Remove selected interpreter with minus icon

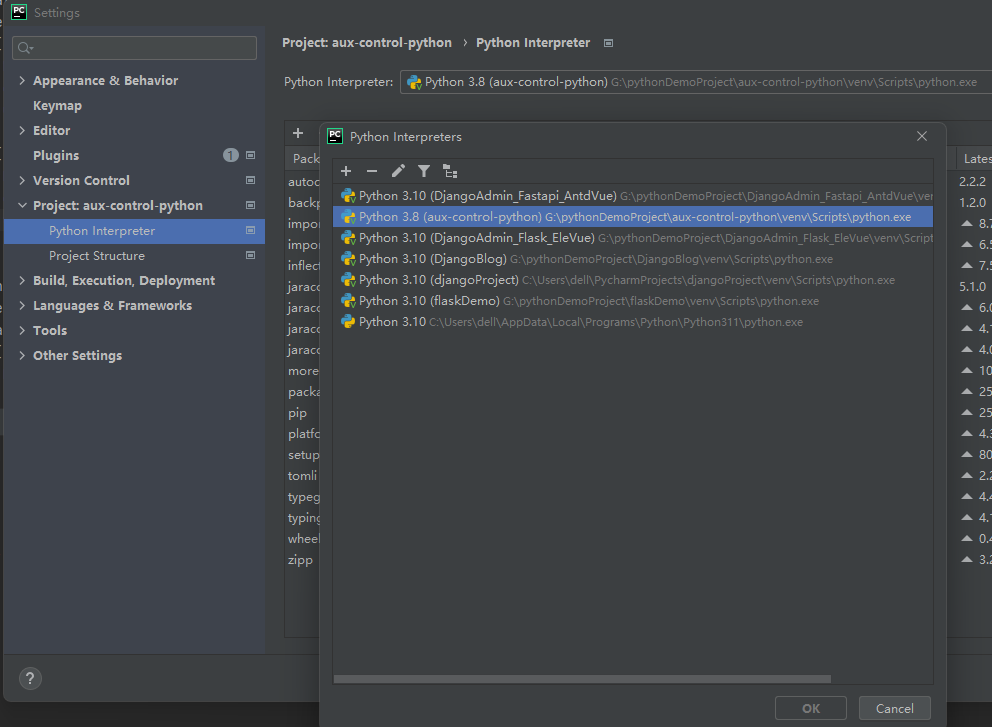pos(372,171)
